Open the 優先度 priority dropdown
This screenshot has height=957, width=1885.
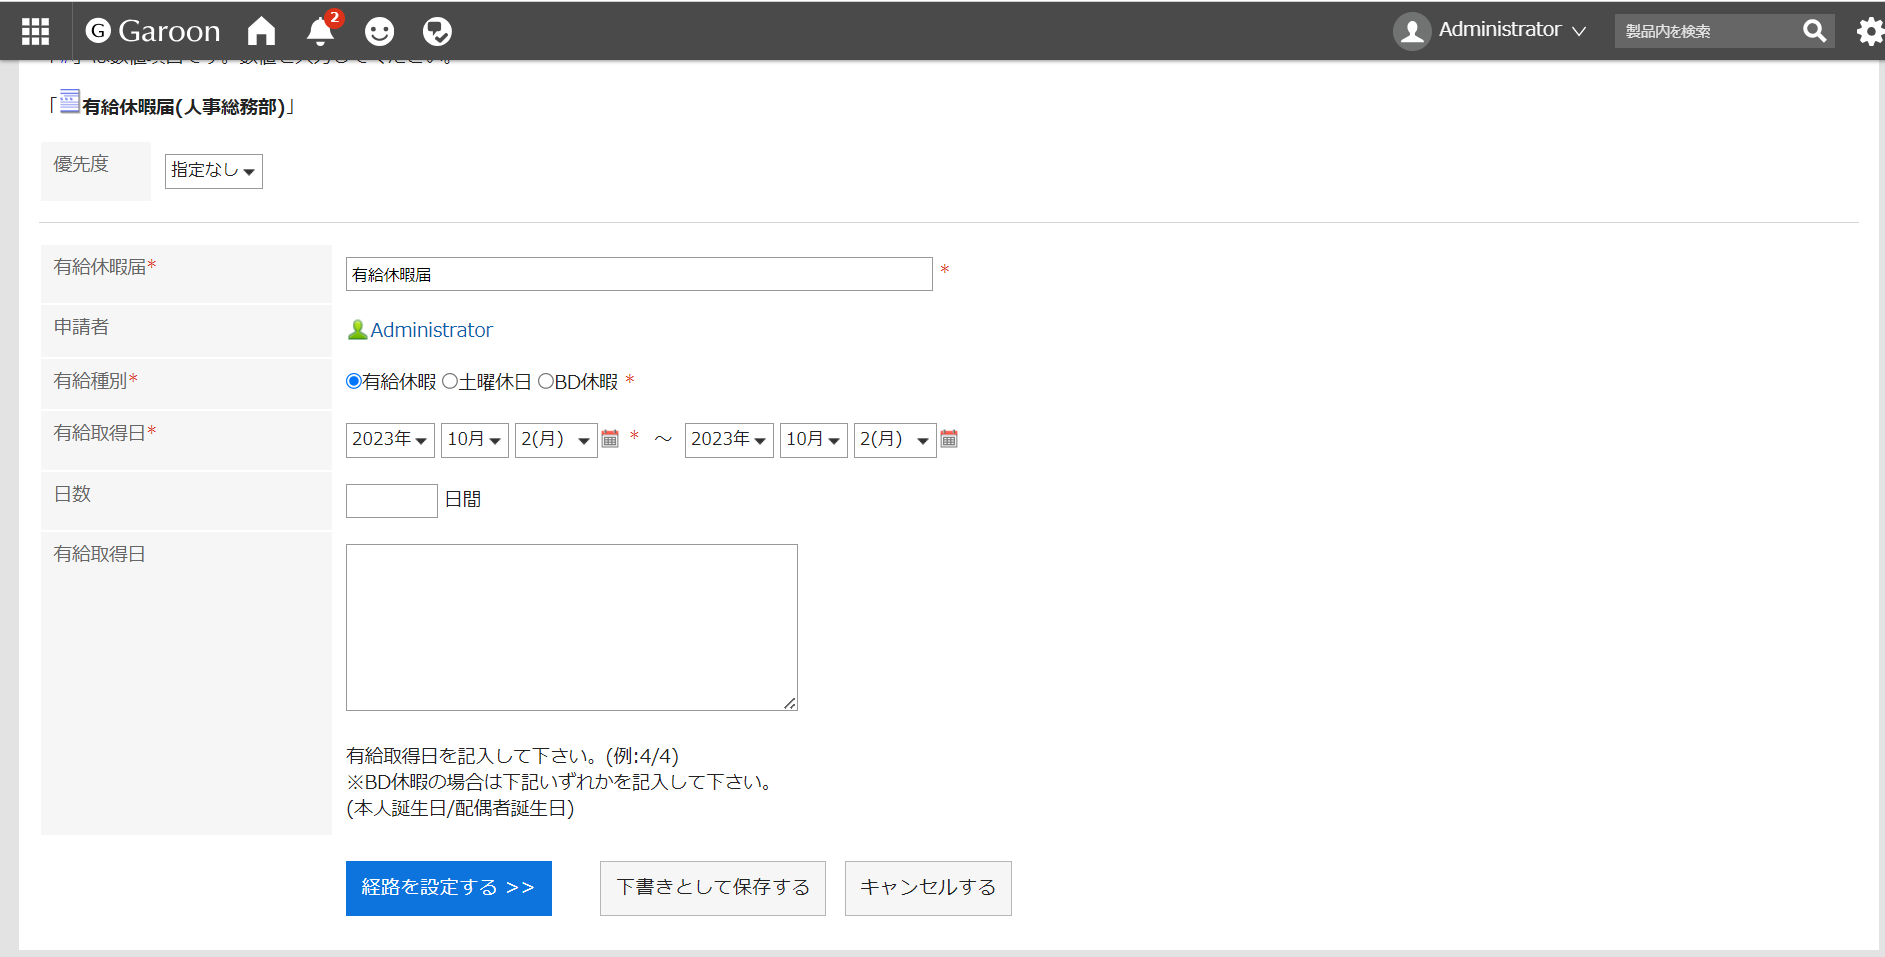(213, 171)
